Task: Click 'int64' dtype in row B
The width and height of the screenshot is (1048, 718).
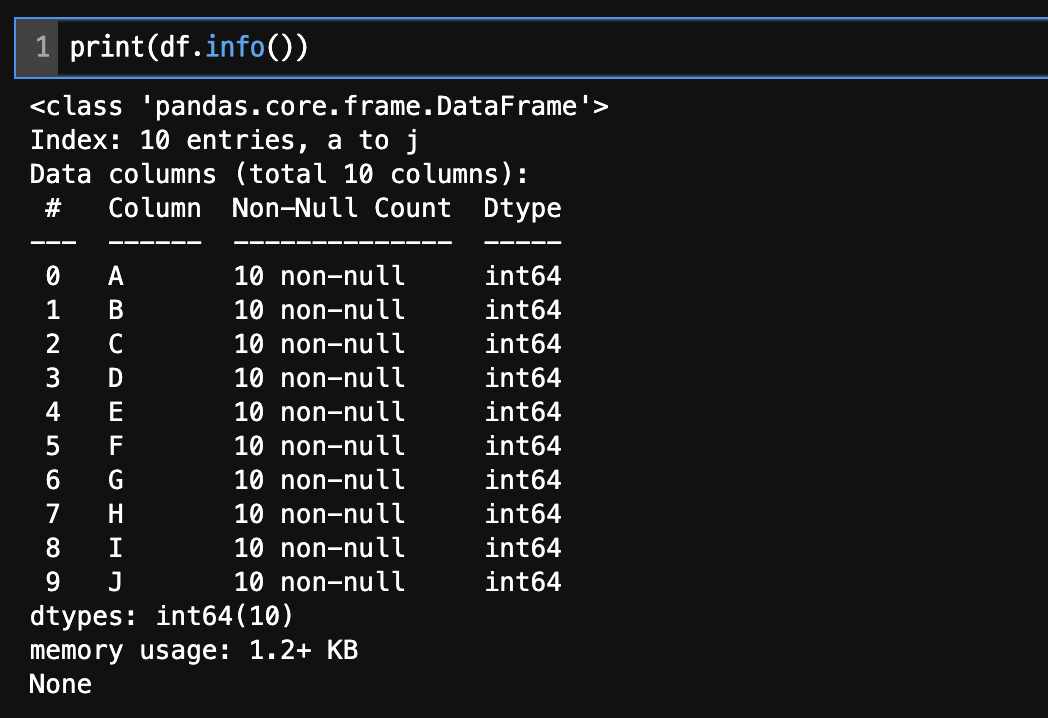Action: [x=523, y=310]
